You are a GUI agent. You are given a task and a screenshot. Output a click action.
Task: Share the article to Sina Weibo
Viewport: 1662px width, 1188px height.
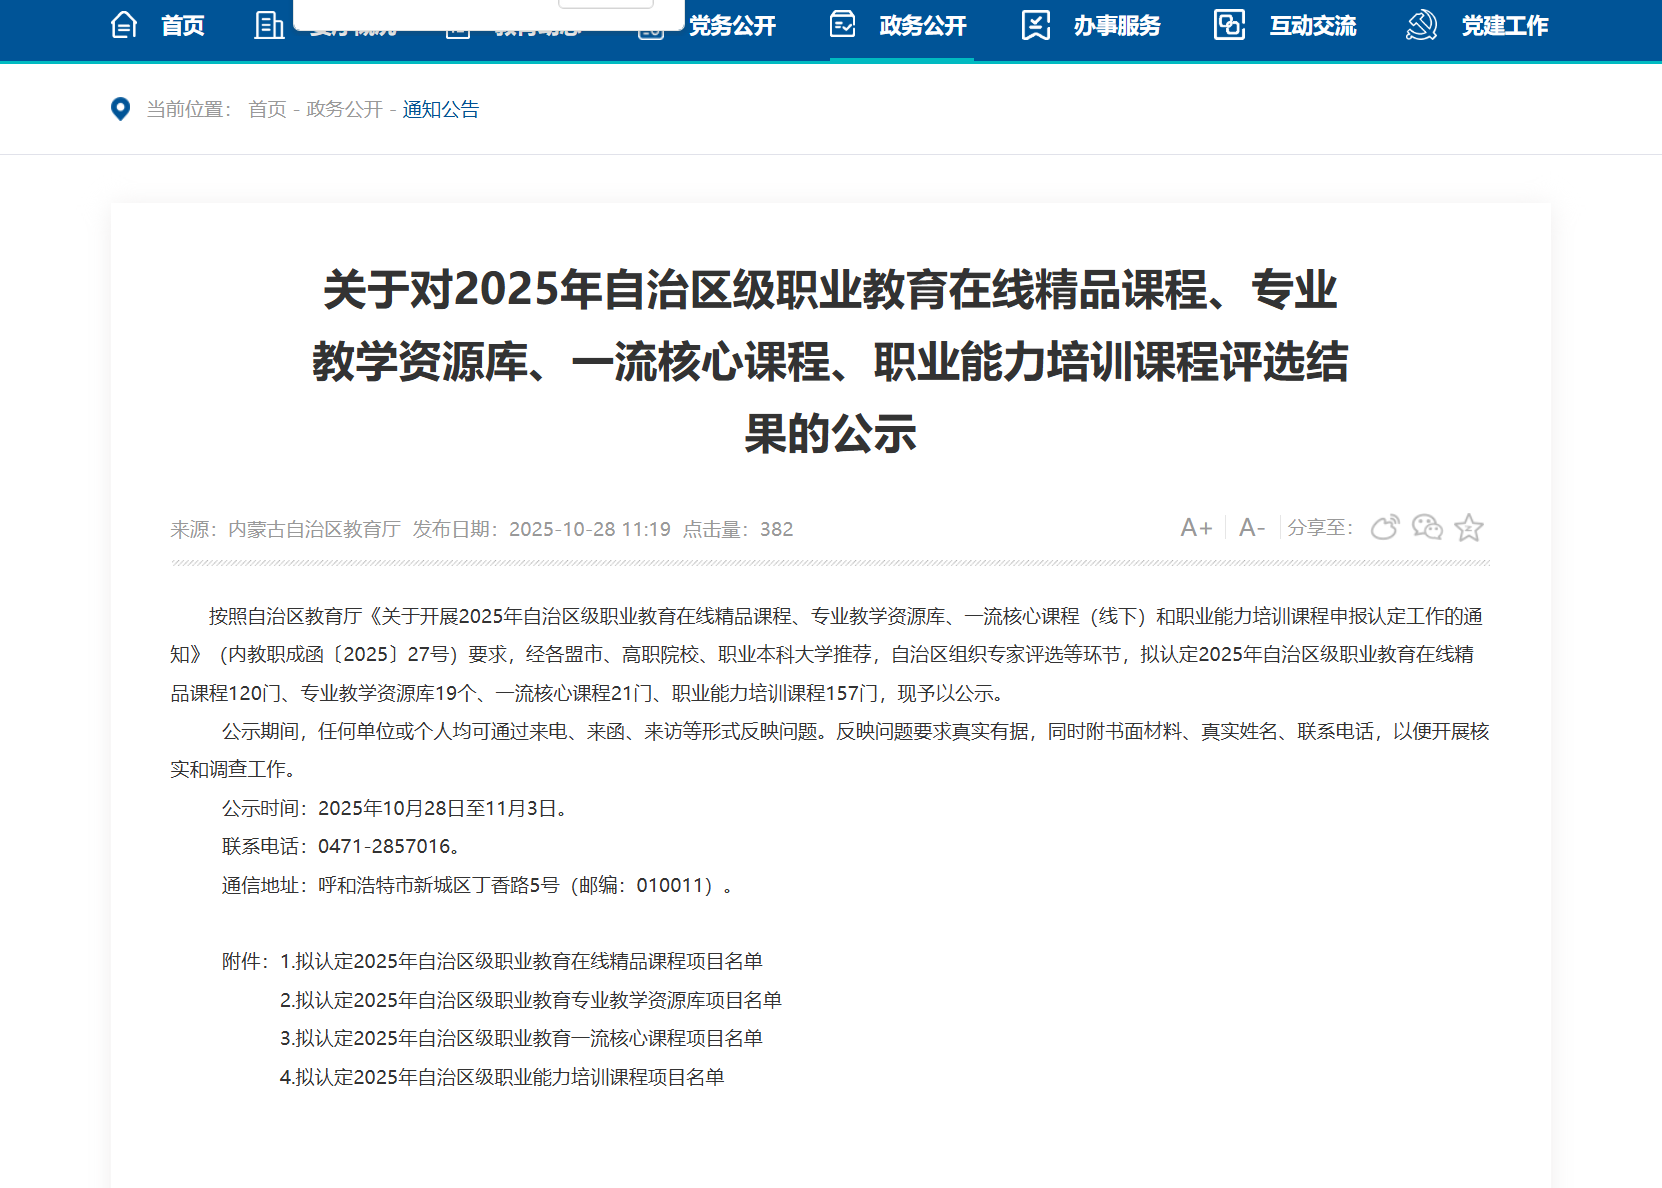(1385, 527)
